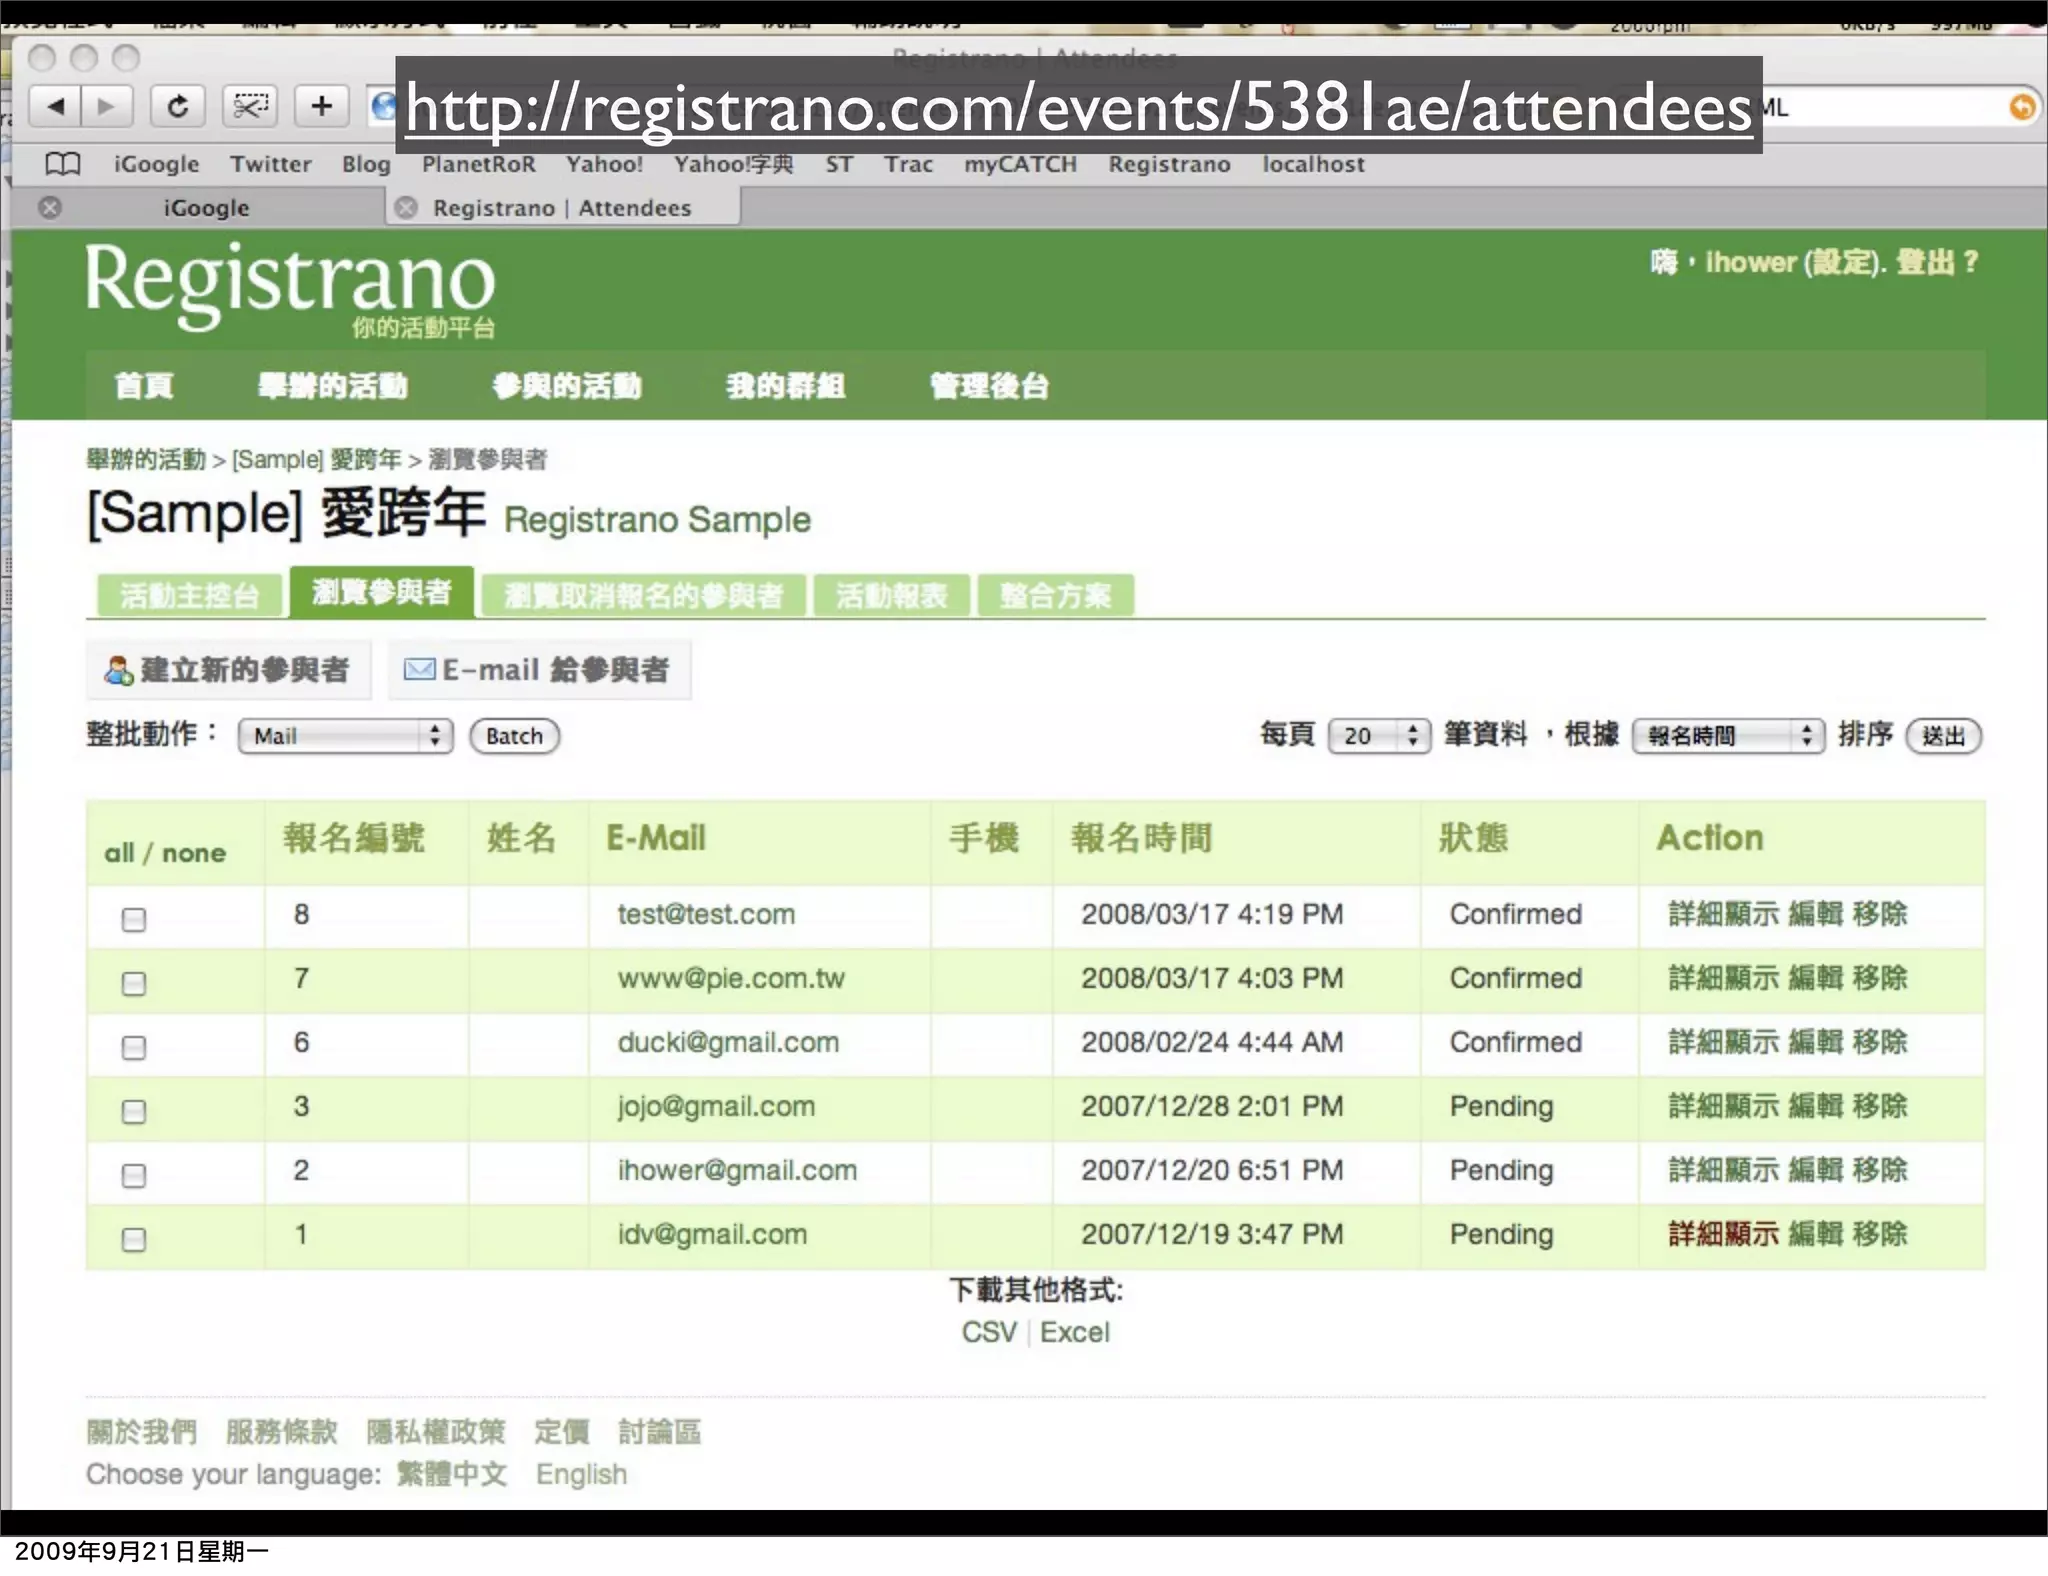Select checkbox for idv@gmail.com attendee
The height and width of the screenshot is (1576, 2048).
coord(133,1239)
